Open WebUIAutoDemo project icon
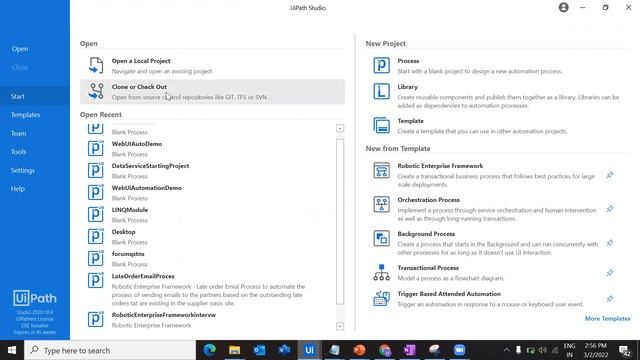640x360 pixels. [x=96, y=148]
